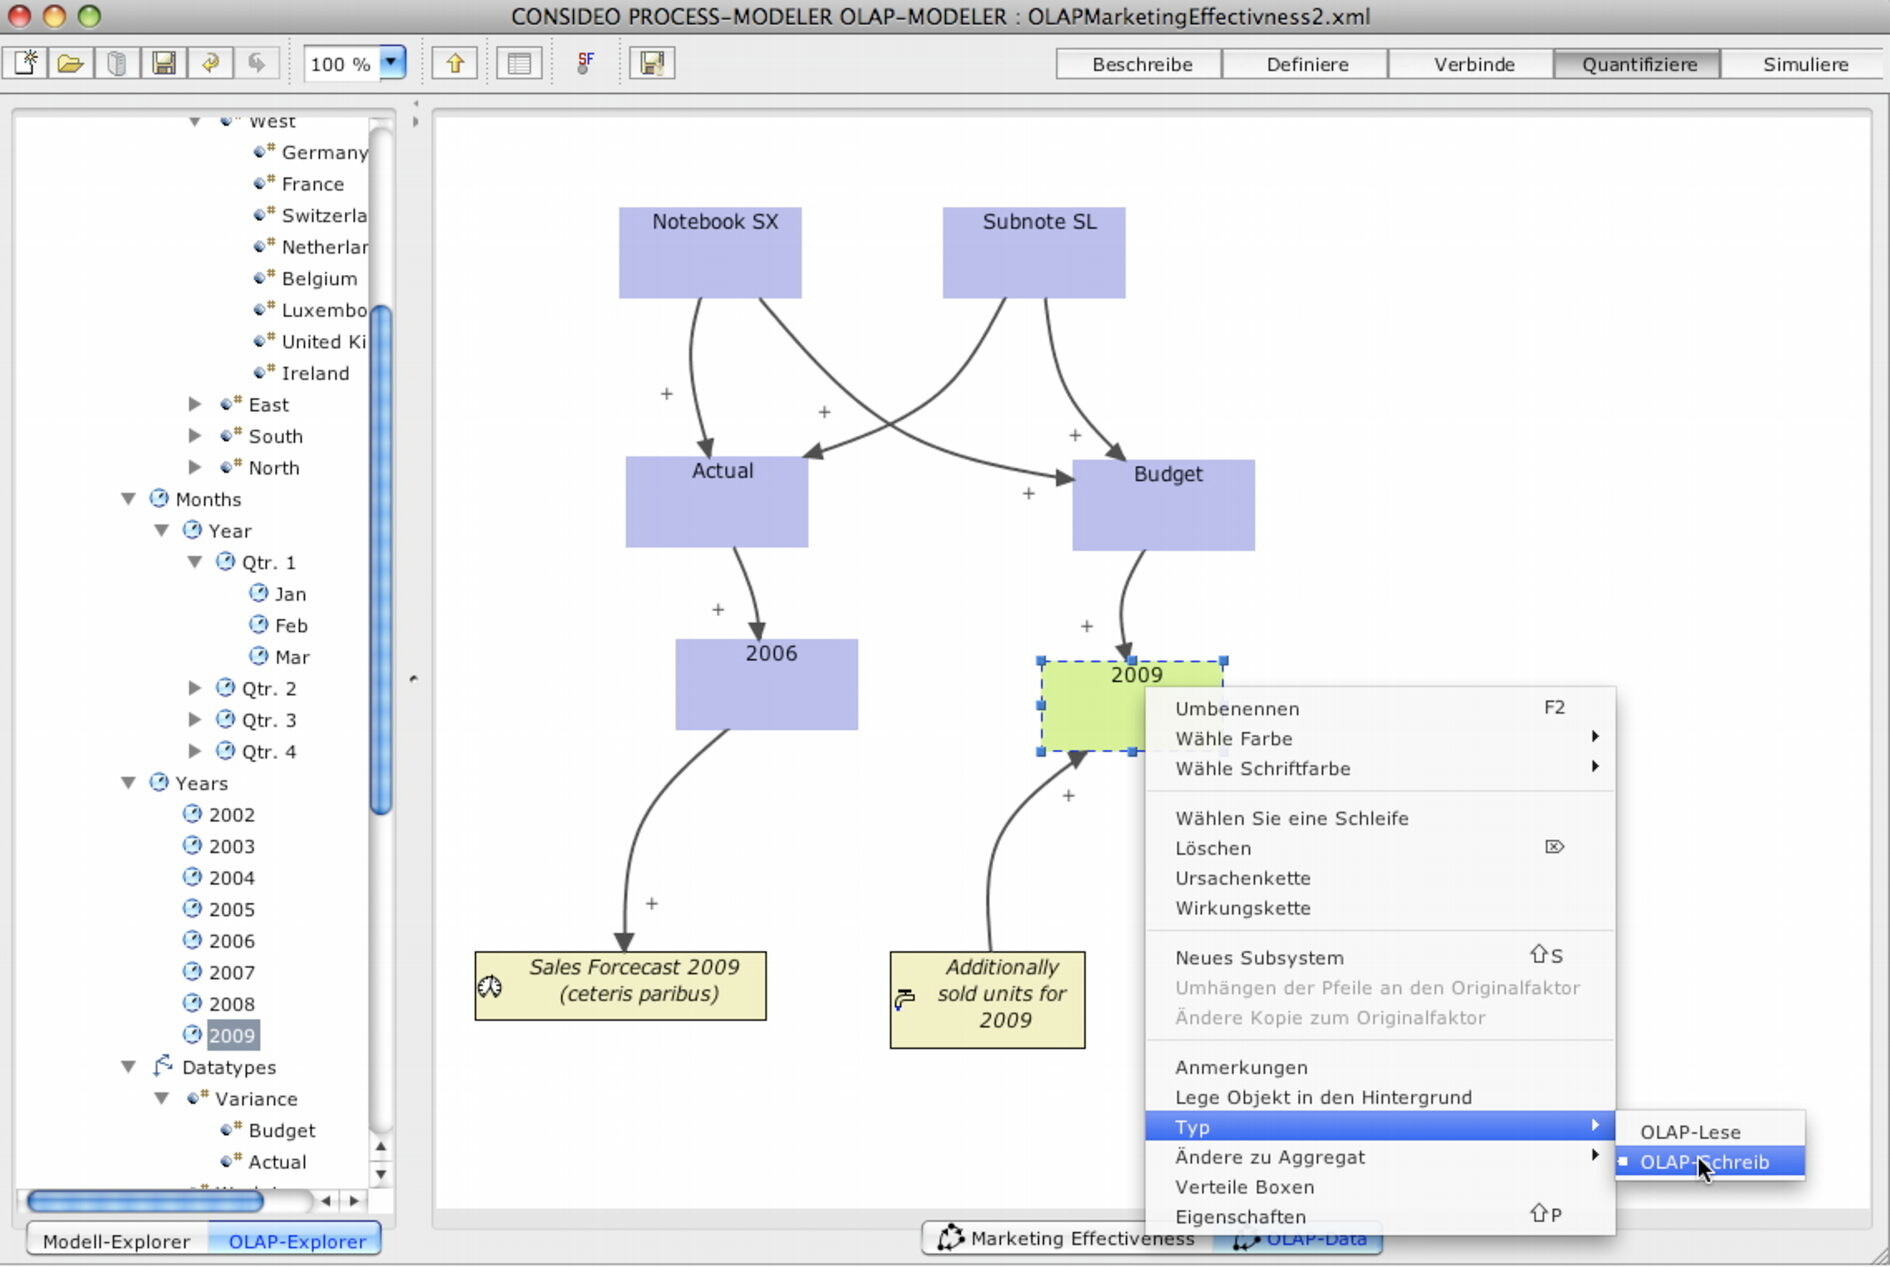
Task: Switch to the OLAP-Explorer tab
Action: [x=296, y=1241]
